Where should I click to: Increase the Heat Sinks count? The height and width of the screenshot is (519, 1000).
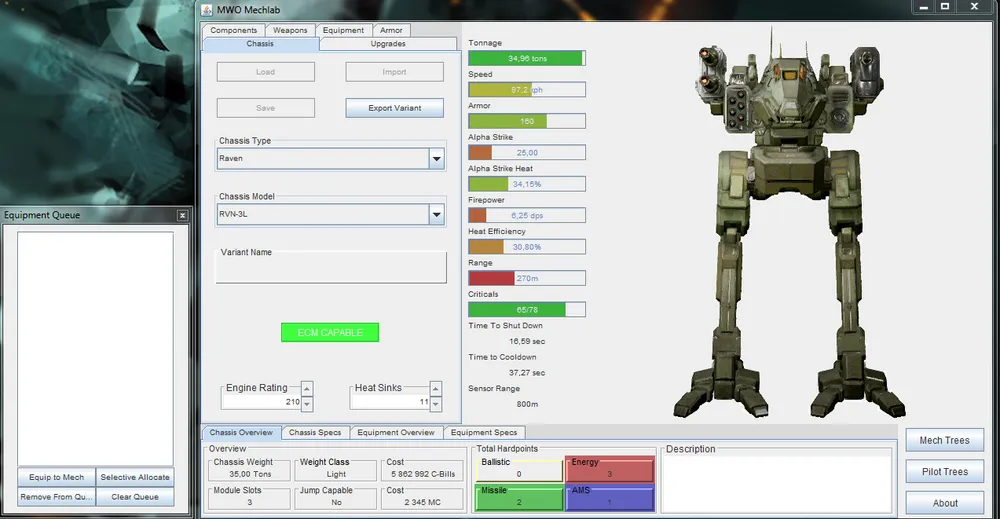[x=435, y=388]
